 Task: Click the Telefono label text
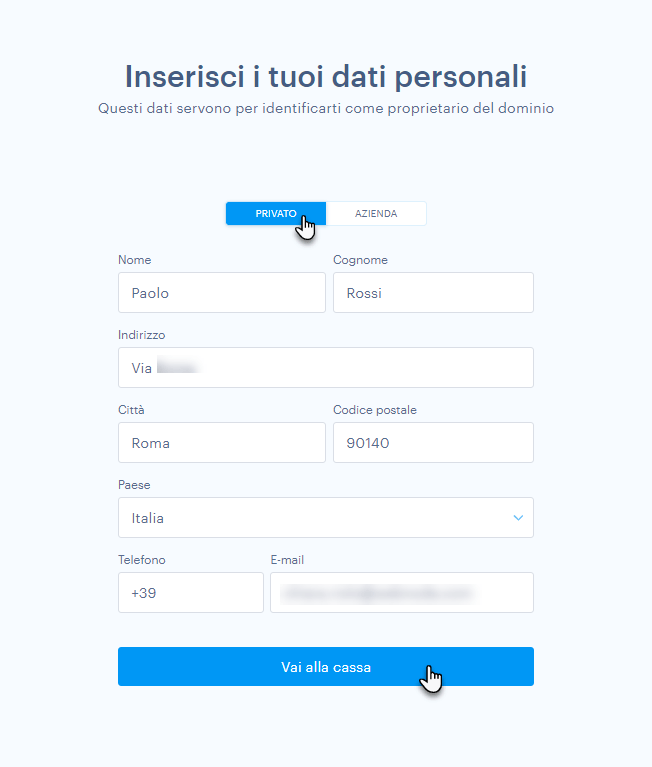(142, 560)
